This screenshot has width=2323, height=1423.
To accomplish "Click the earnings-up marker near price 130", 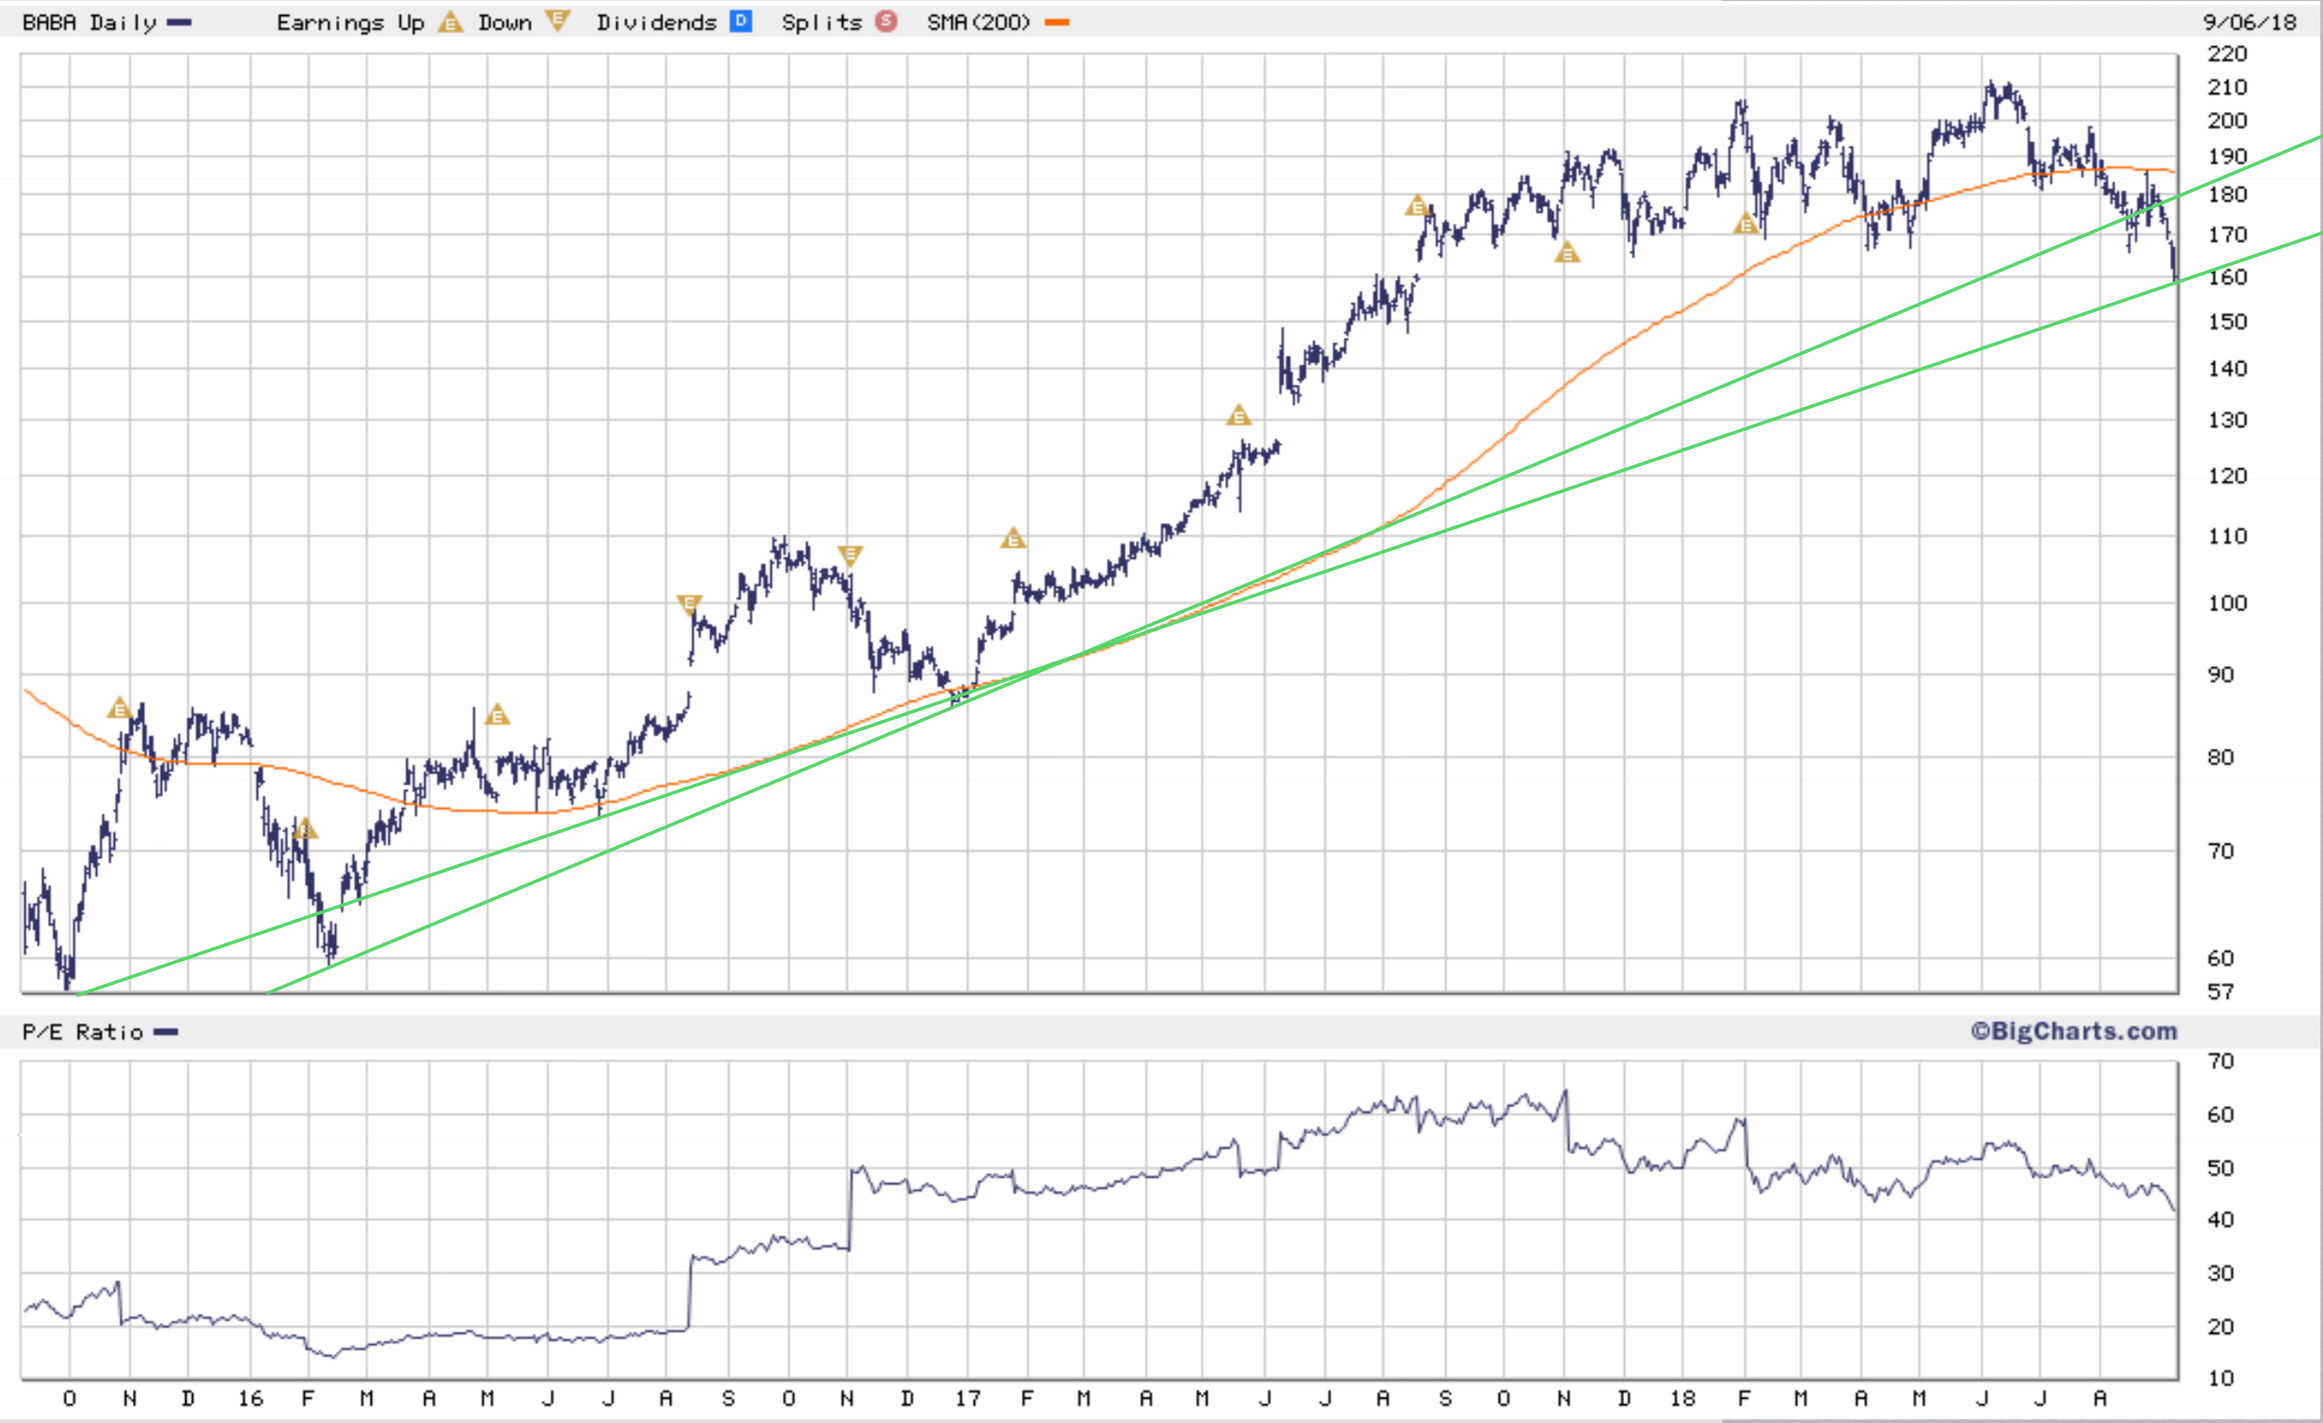I will click(x=1238, y=415).
